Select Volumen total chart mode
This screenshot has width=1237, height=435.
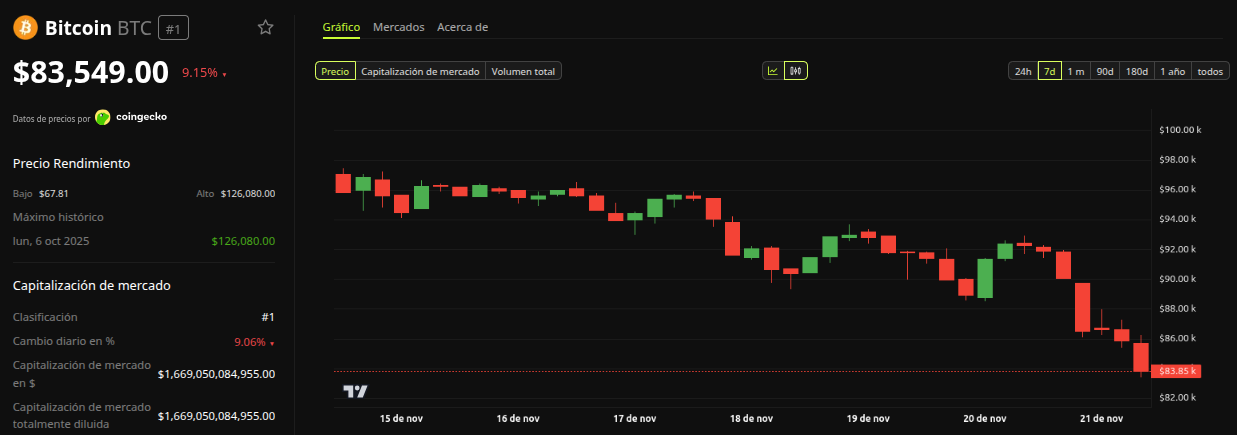click(523, 71)
